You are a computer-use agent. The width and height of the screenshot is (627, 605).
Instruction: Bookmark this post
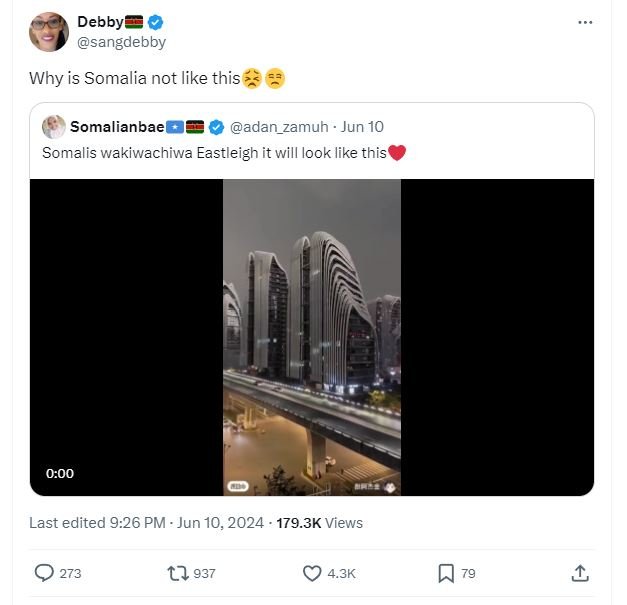(446, 573)
